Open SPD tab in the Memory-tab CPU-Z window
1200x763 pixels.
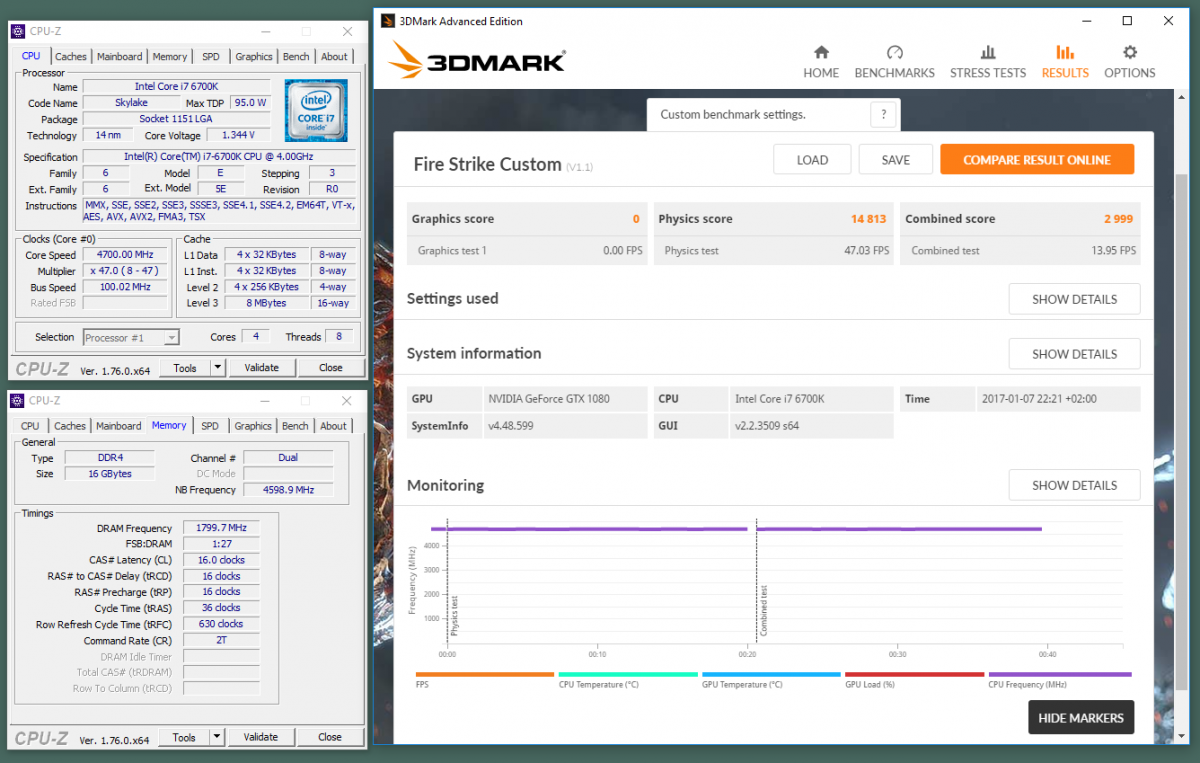210,426
